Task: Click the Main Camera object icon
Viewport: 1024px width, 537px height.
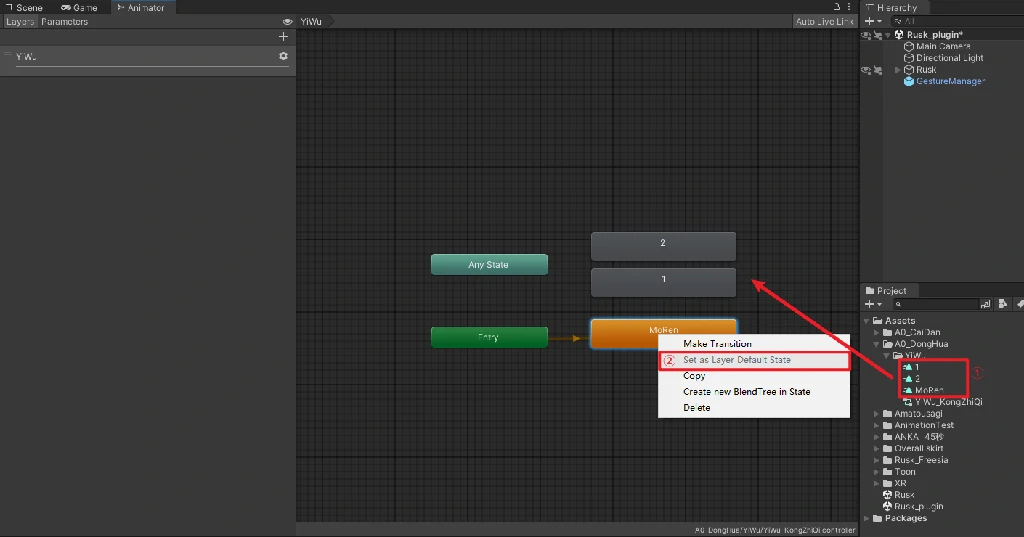Action: (x=908, y=46)
